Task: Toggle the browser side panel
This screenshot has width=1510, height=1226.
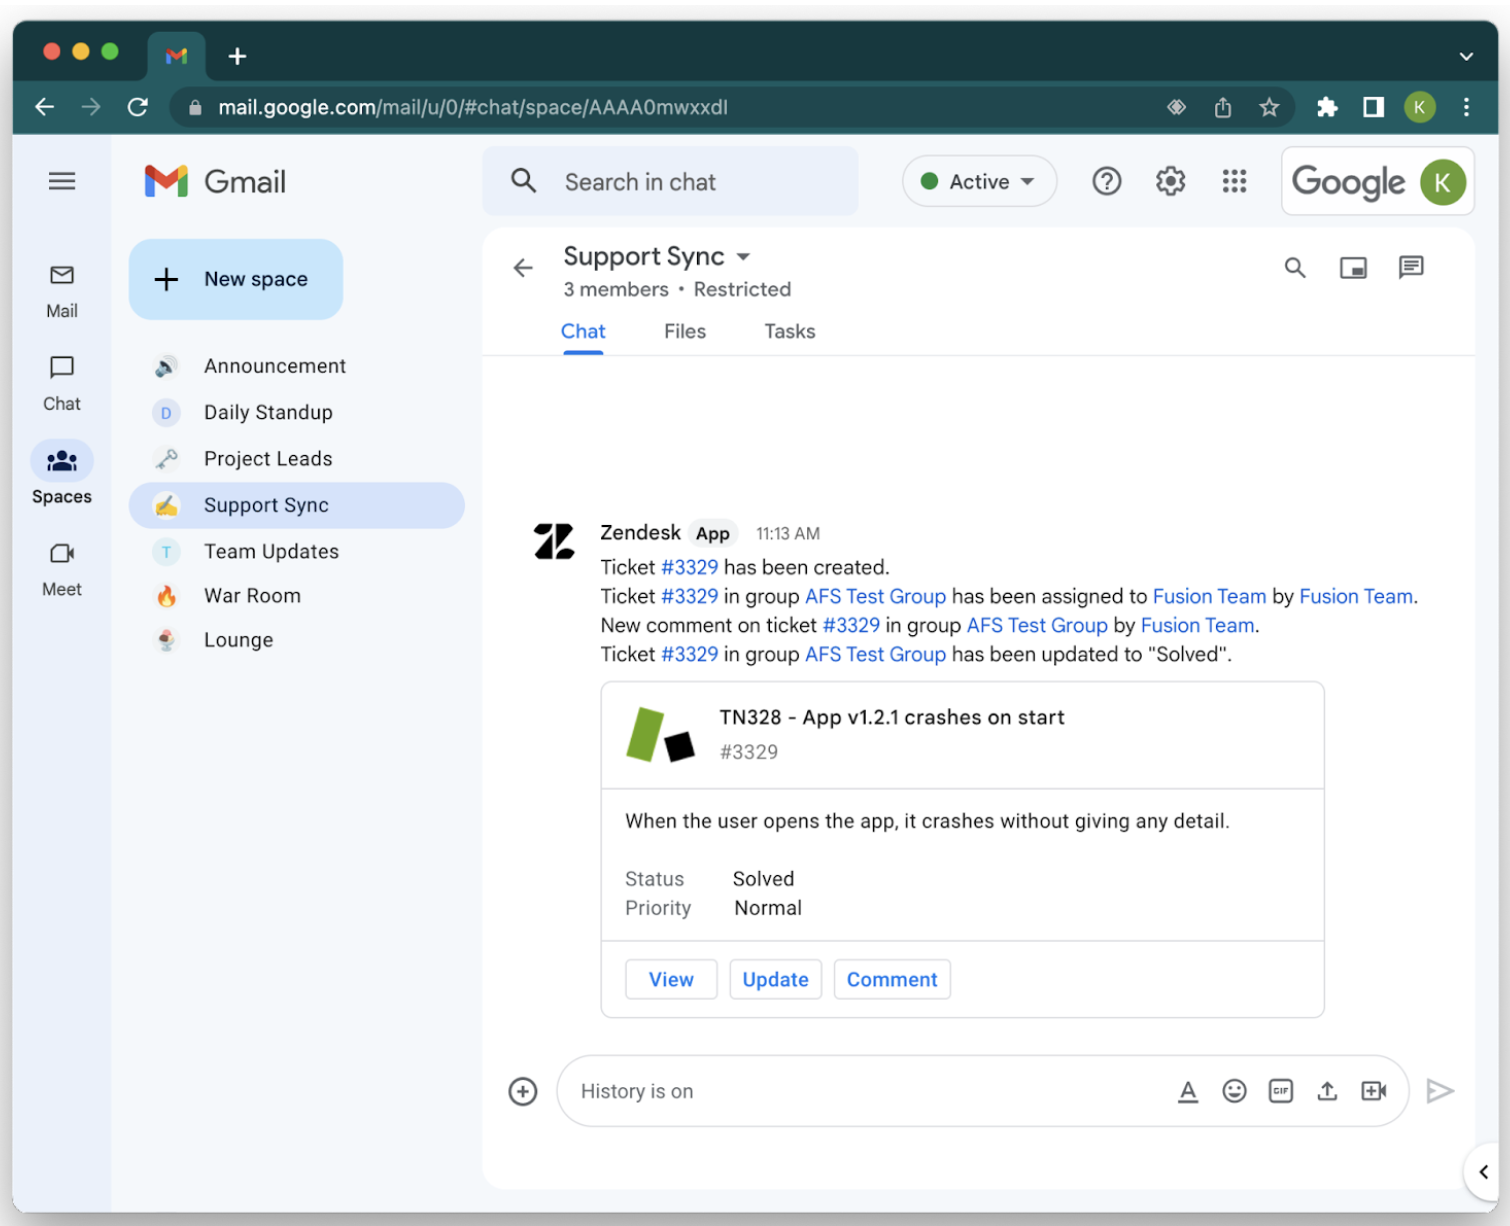Action: [x=1374, y=107]
